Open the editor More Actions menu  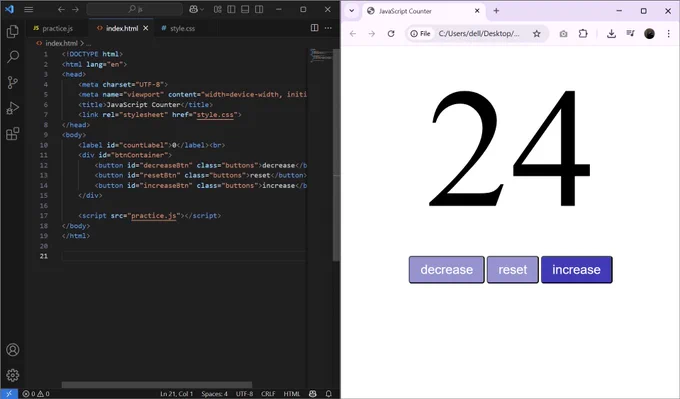pos(328,28)
